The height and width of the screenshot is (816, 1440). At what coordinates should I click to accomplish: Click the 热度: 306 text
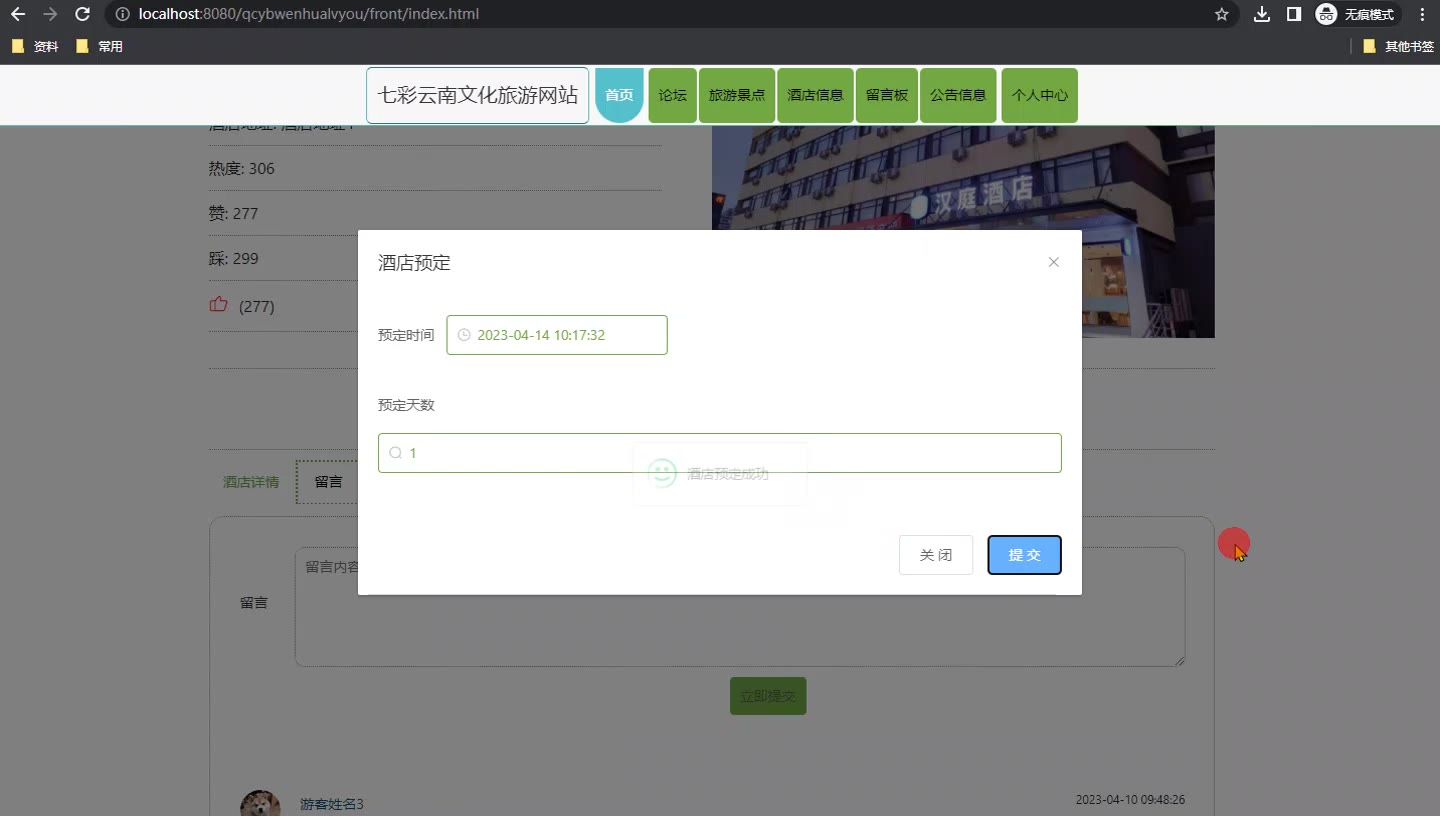[242, 168]
